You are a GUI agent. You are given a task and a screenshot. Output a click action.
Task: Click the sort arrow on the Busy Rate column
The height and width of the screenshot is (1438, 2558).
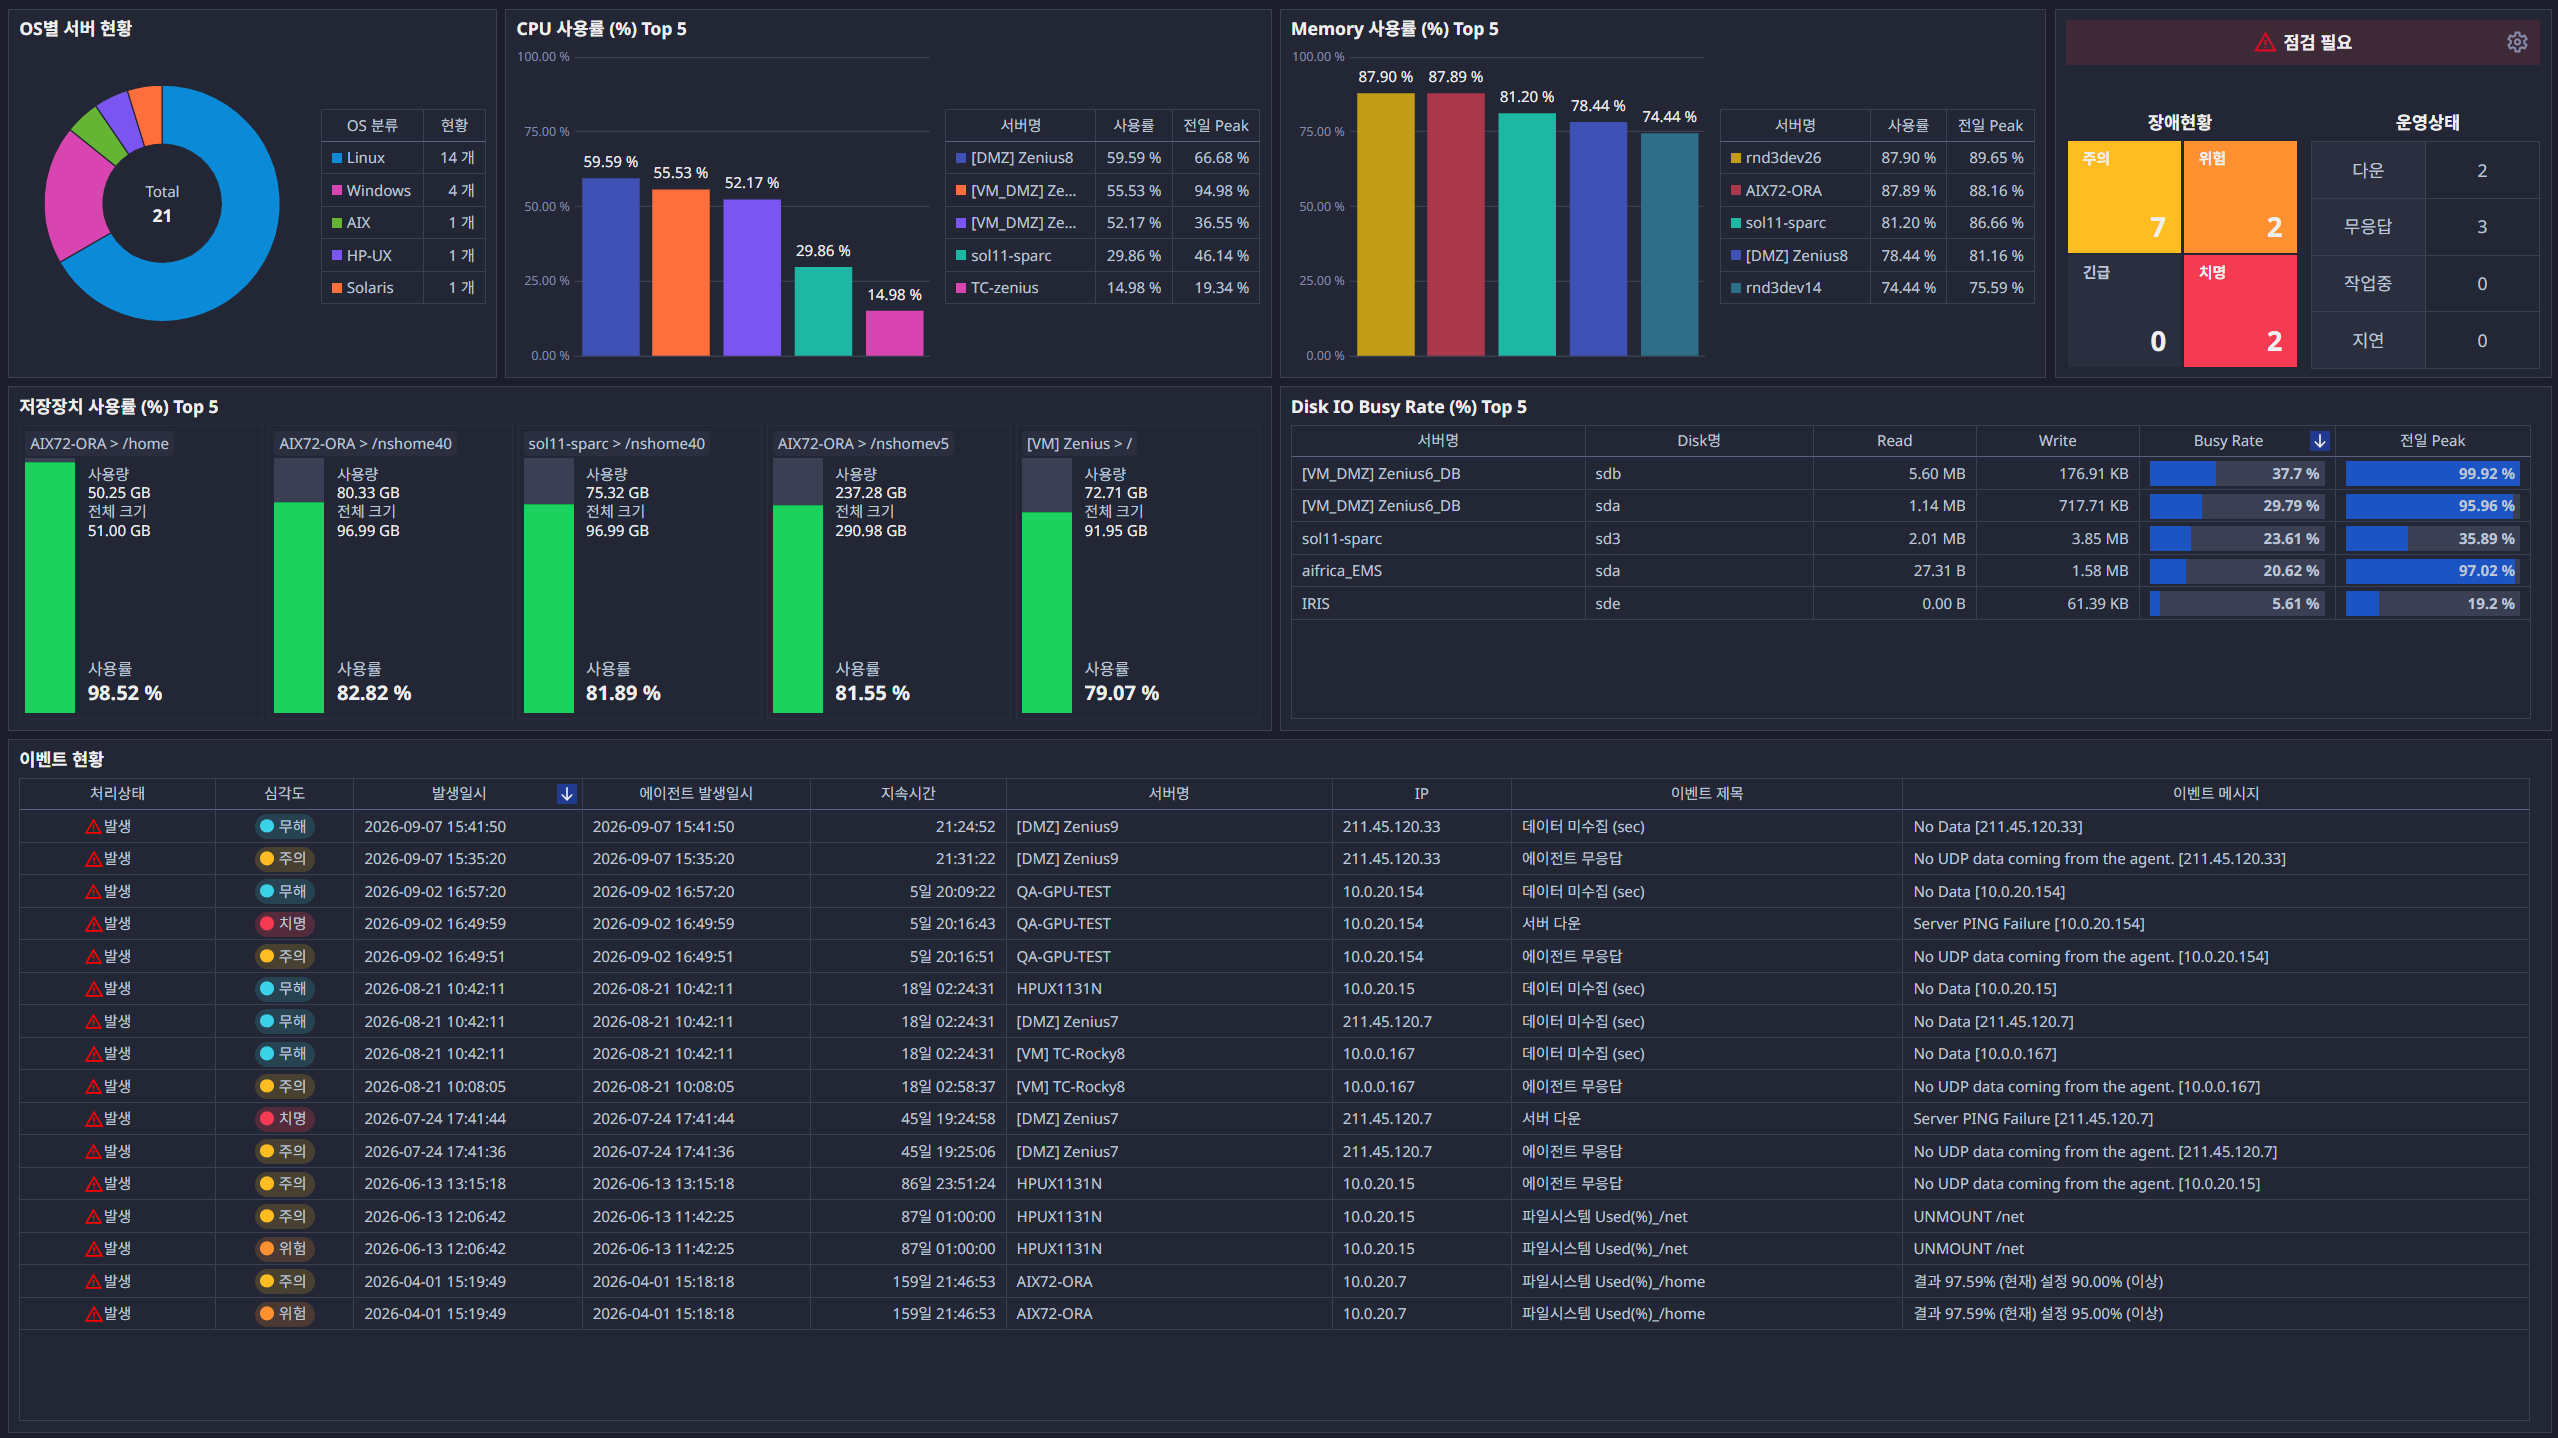[x=2320, y=441]
